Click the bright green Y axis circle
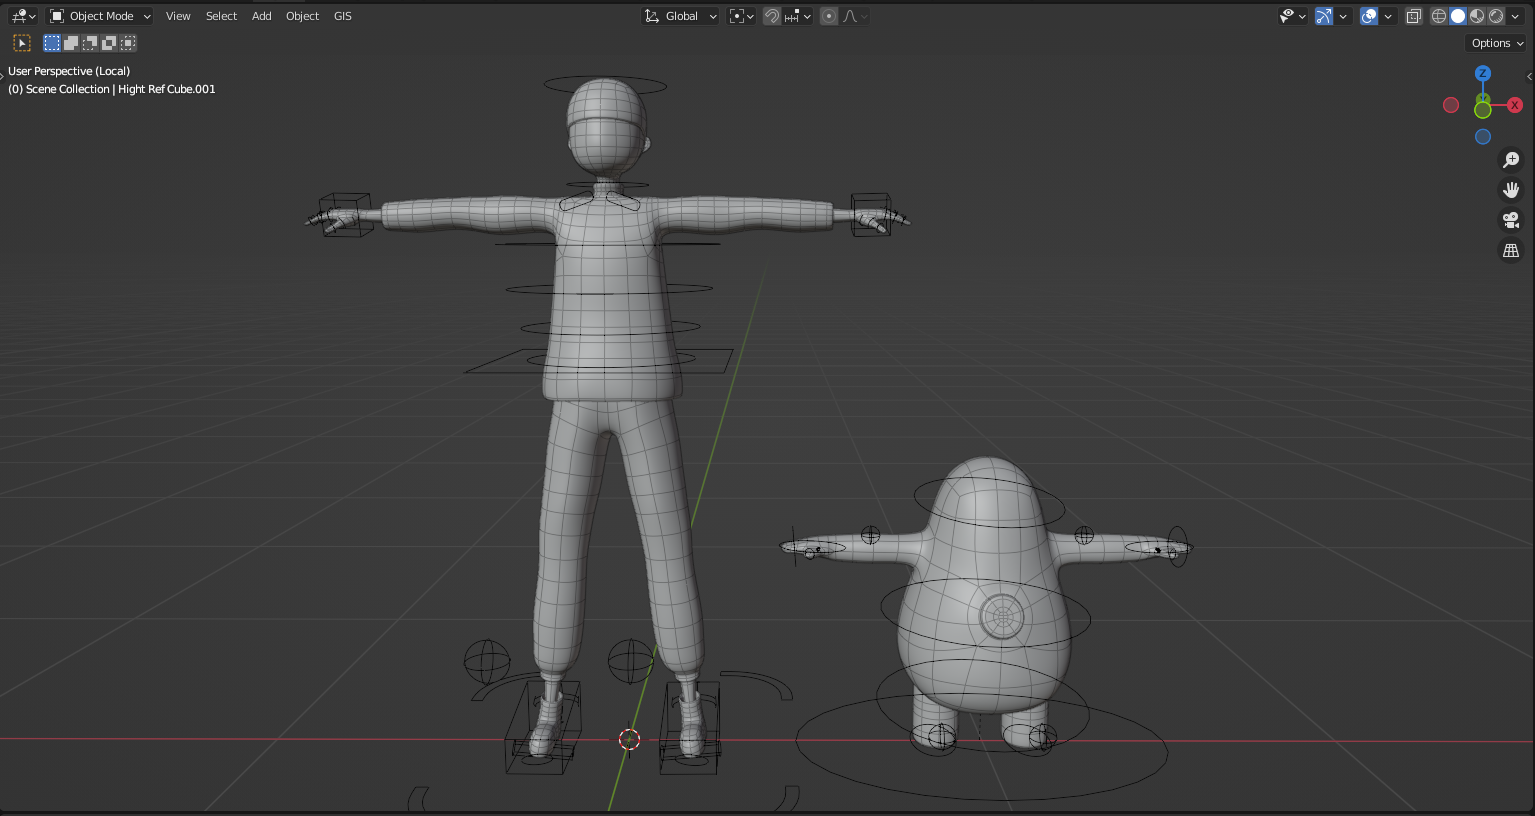1535x816 pixels. (x=1483, y=110)
